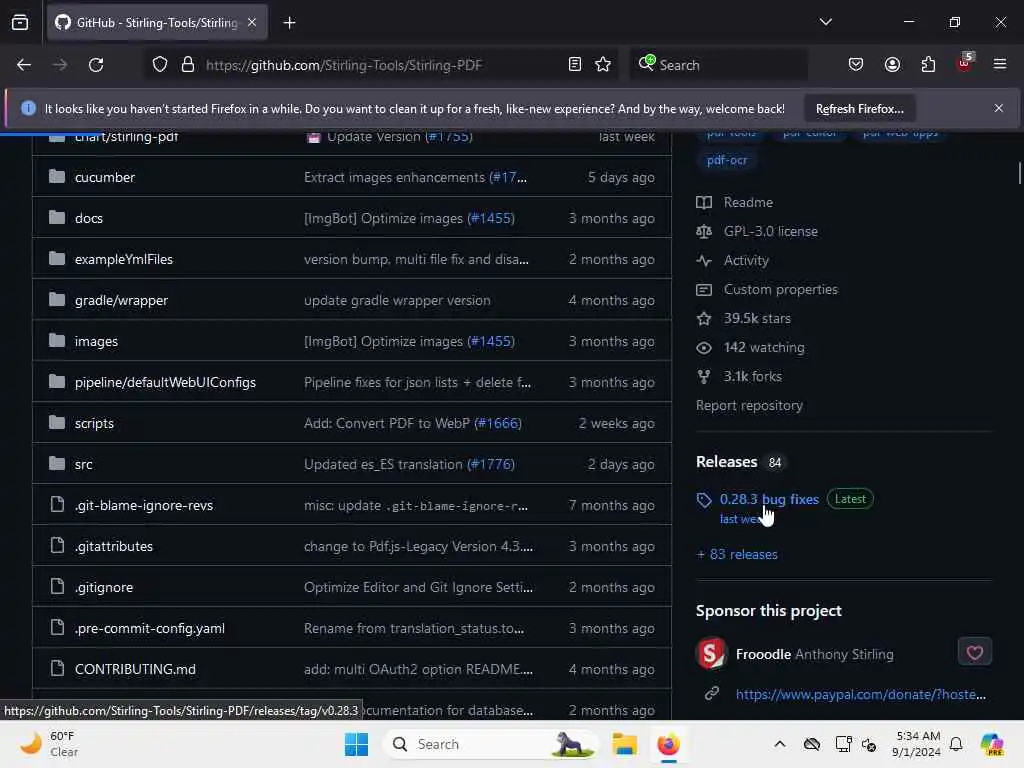Open the .gitignore file
Screen dimensions: 1024x768
tap(104, 587)
